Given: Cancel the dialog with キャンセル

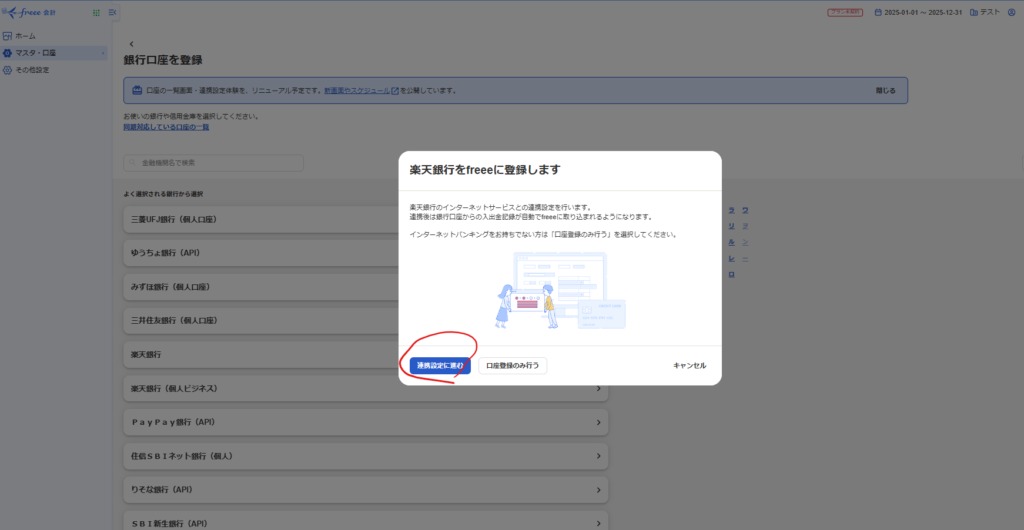Looking at the screenshot, I should (x=690, y=366).
